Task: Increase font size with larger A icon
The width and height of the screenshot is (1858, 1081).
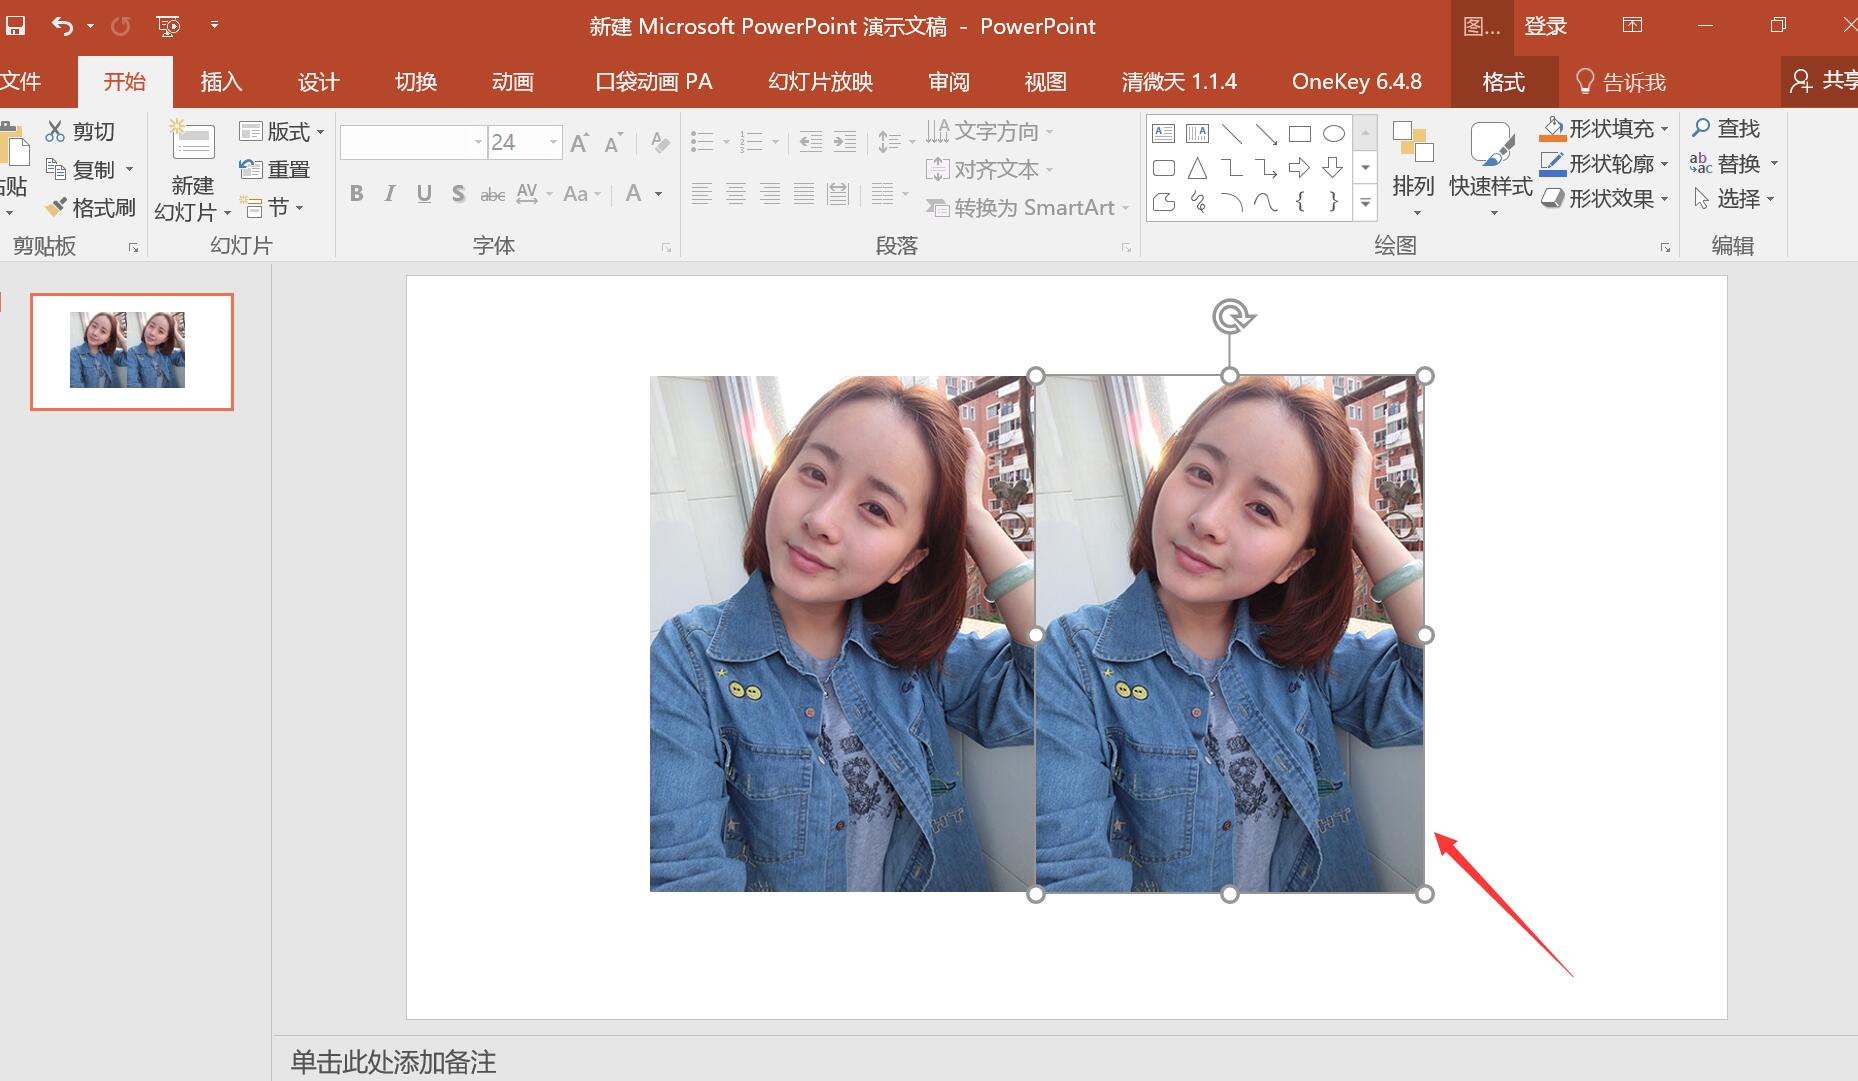Action: [579, 142]
